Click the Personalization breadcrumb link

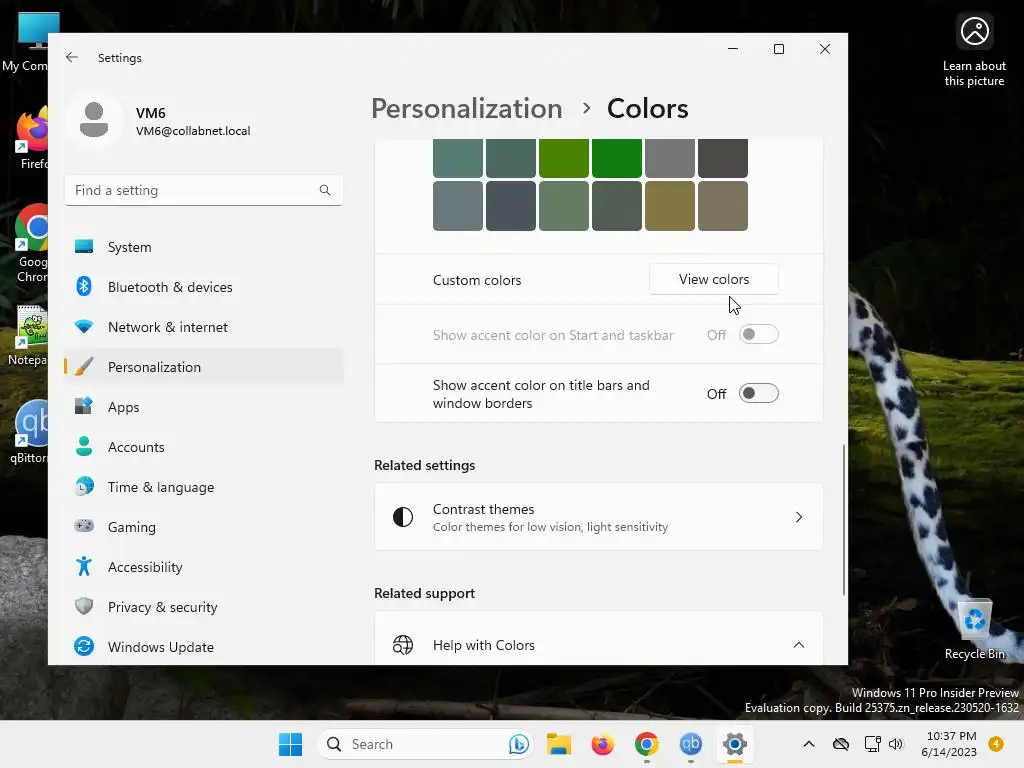click(466, 108)
